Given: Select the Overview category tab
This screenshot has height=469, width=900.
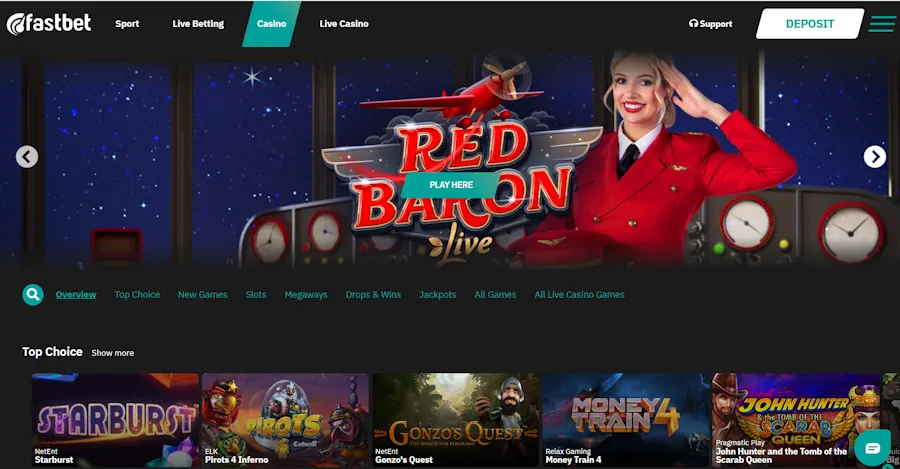Looking at the screenshot, I should point(76,294).
